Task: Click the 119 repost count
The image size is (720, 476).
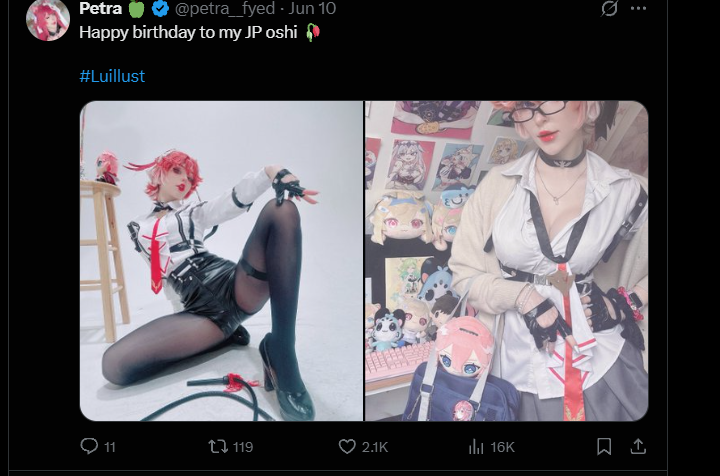Action: click(x=243, y=447)
